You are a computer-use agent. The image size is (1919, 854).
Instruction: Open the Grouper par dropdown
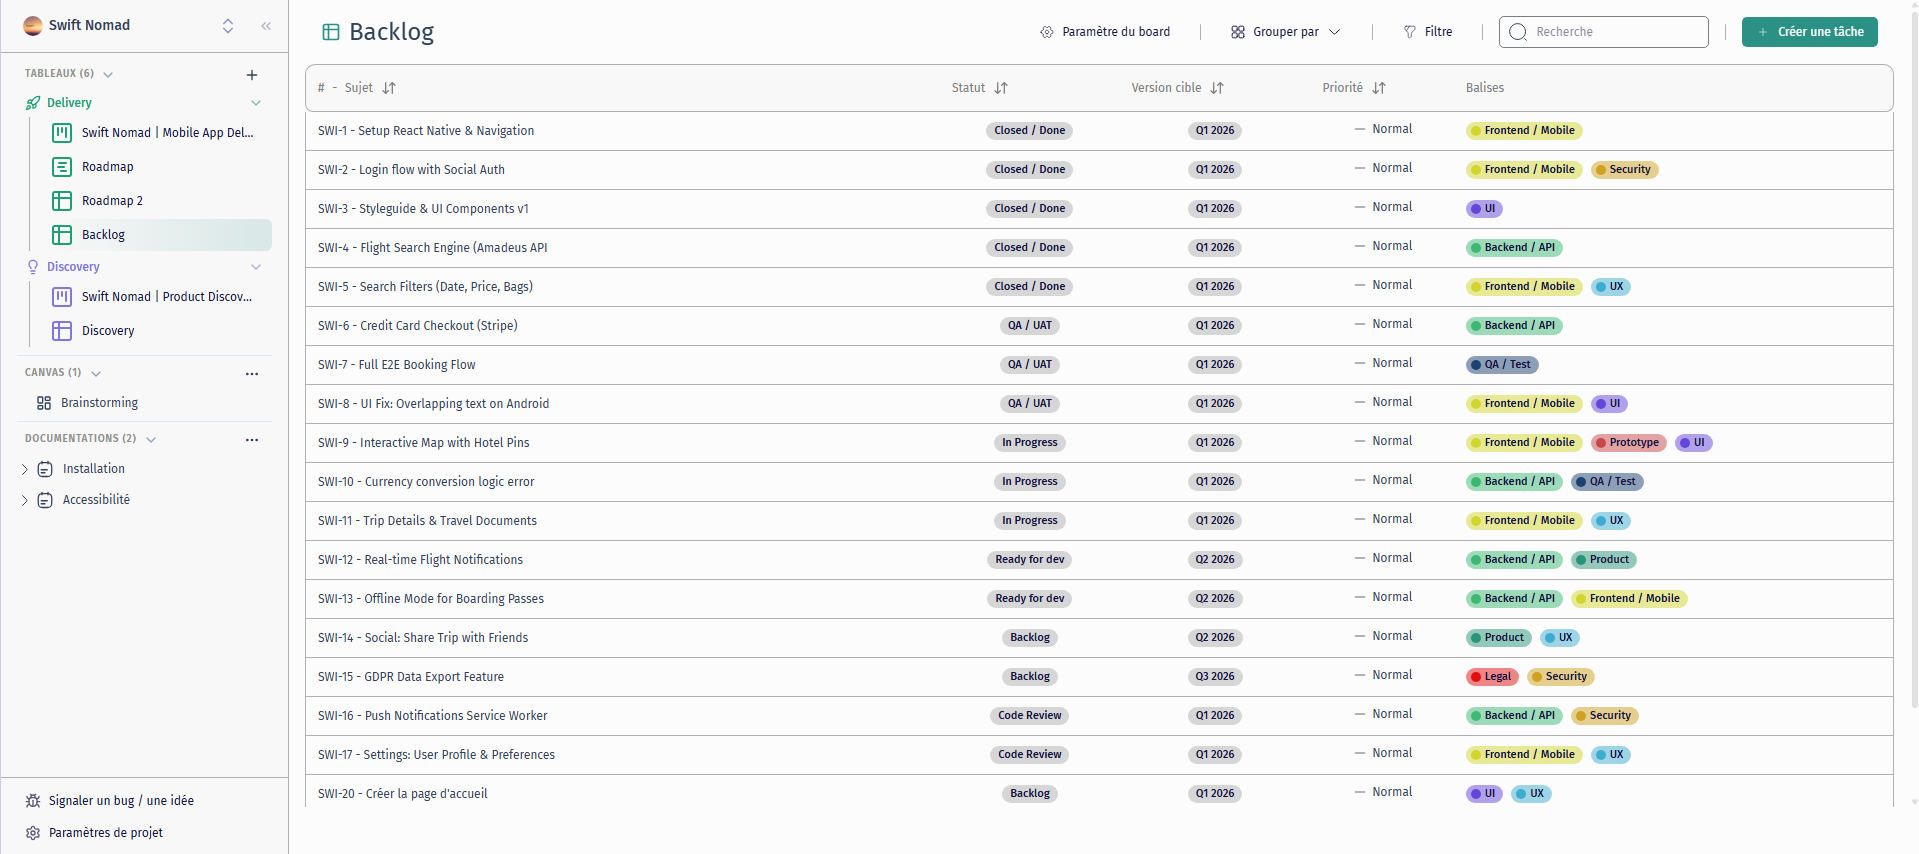(x=1286, y=32)
